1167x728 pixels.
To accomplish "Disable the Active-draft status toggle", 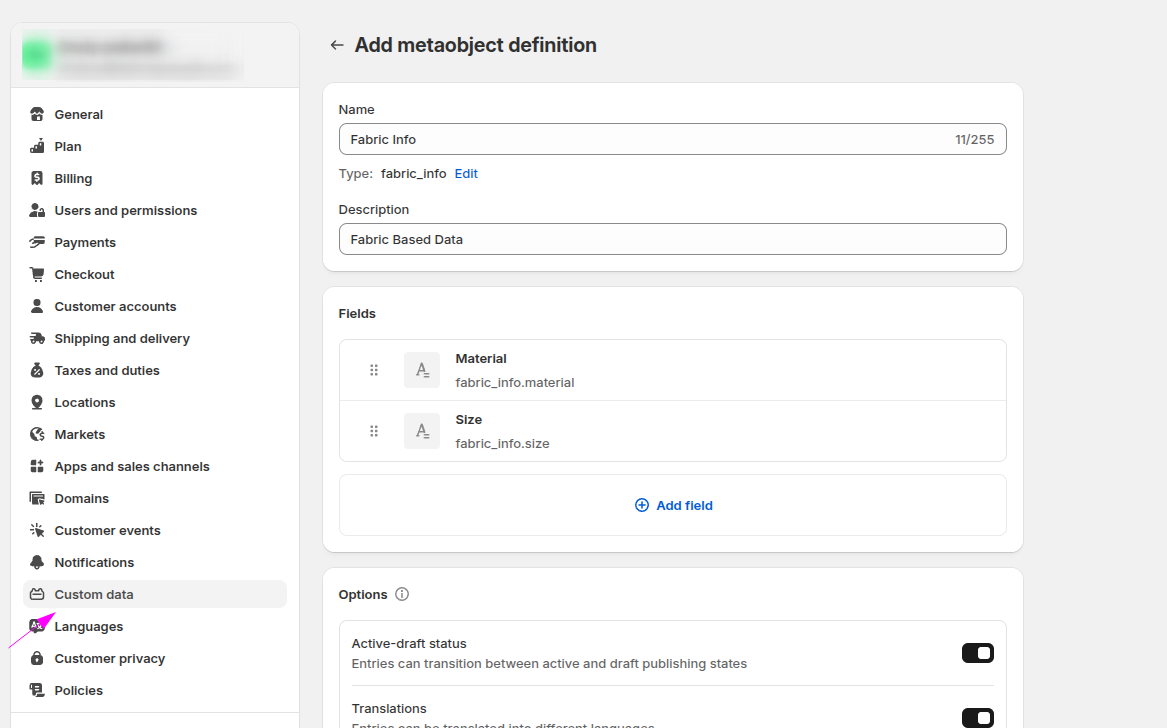I will coord(977,653).
